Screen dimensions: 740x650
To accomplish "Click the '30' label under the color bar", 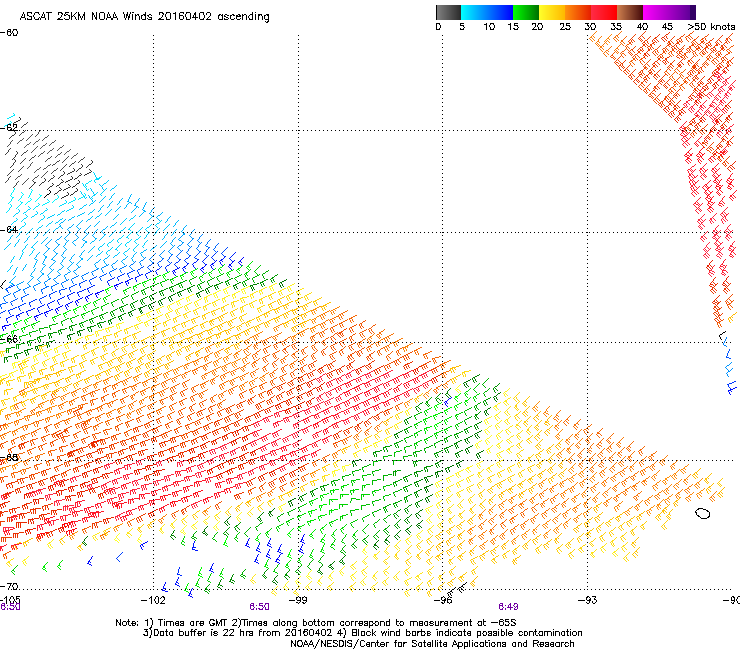I will click(590, 27).
